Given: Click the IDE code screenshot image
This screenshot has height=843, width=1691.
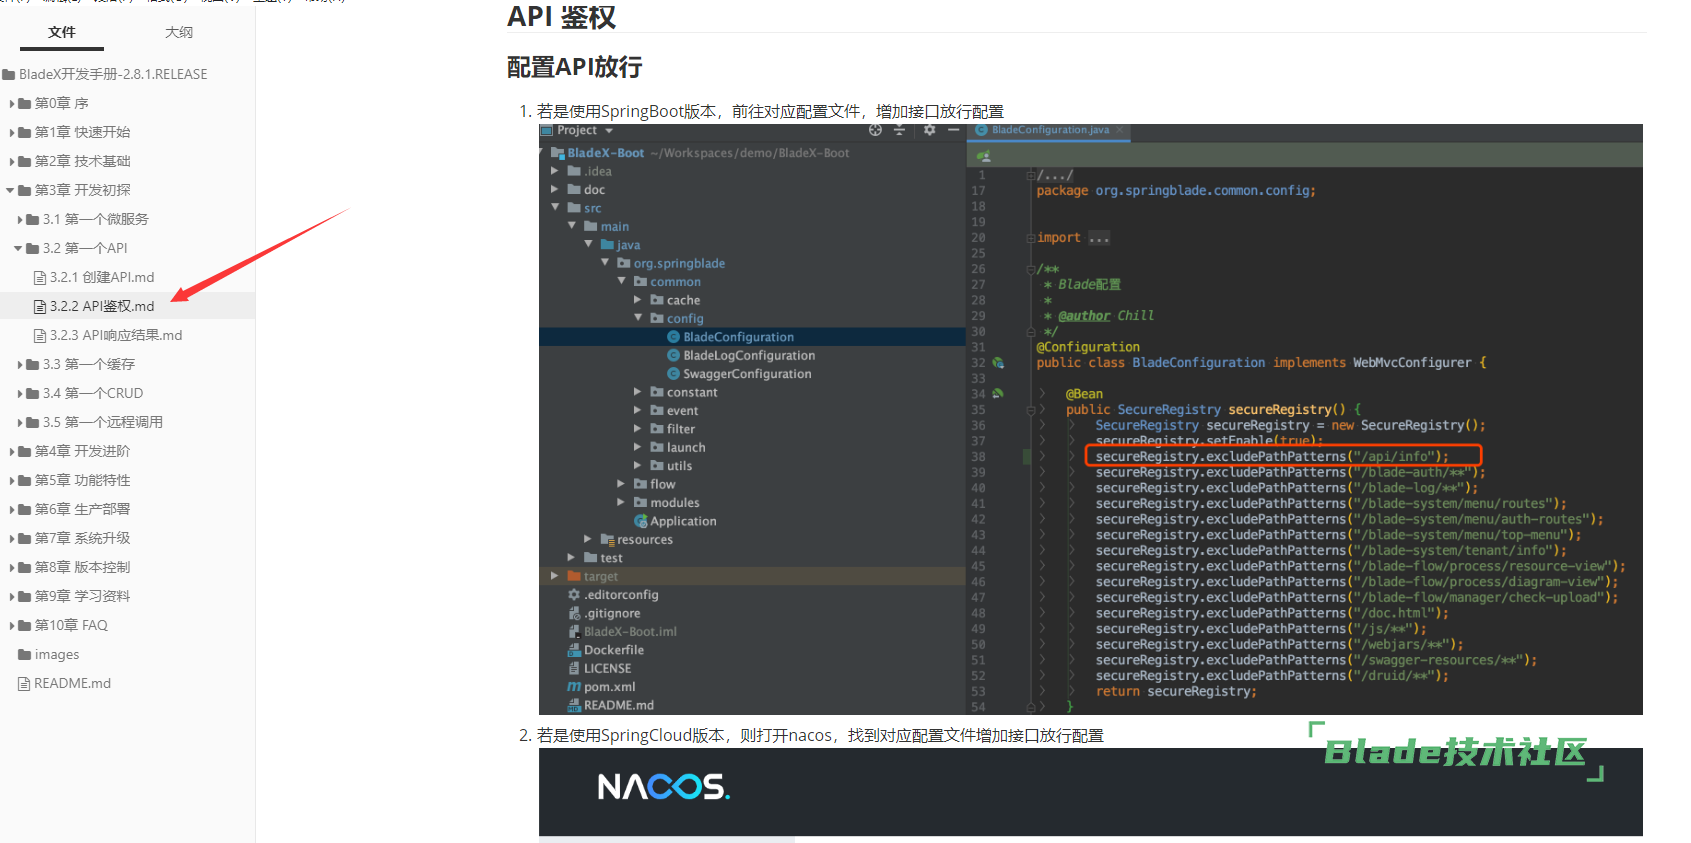Looking at the screenshot, I should coord(1091,419).
